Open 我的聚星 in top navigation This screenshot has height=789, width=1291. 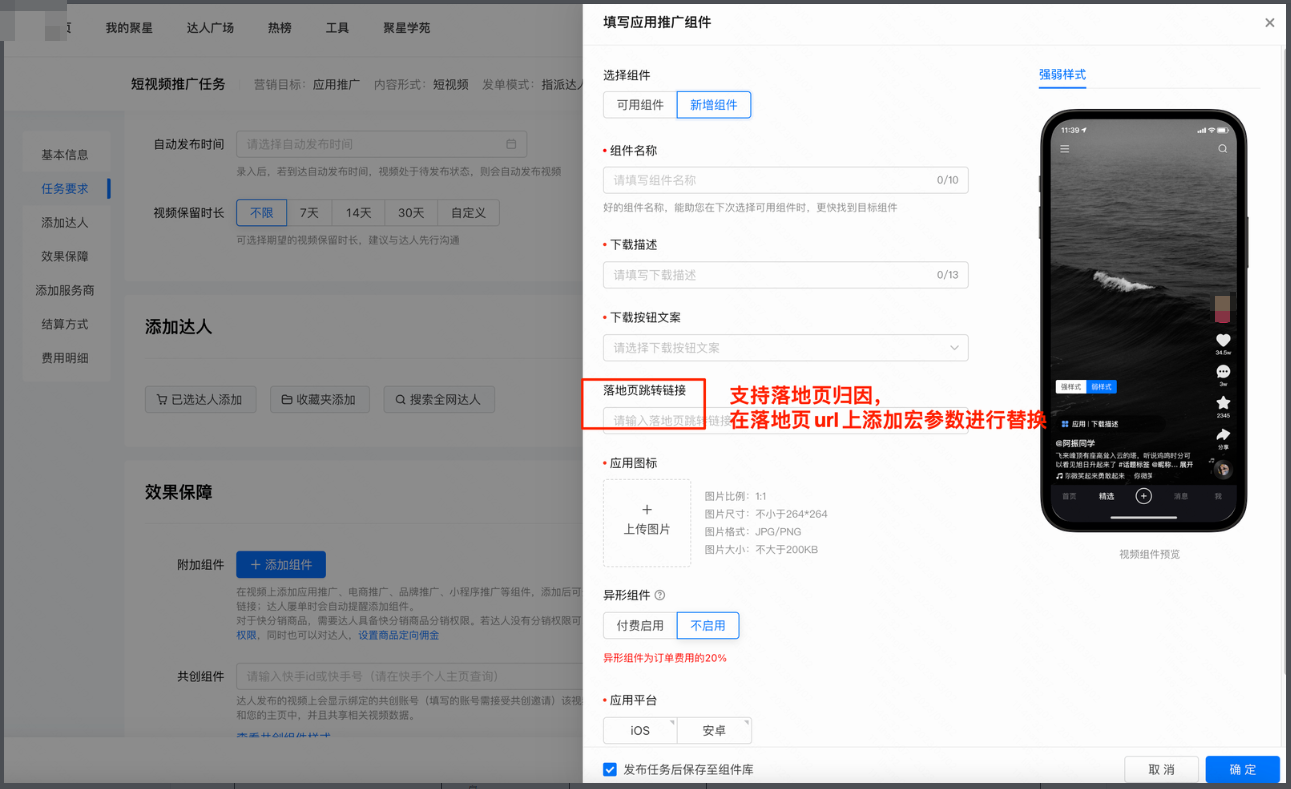[x=129, y=28]
